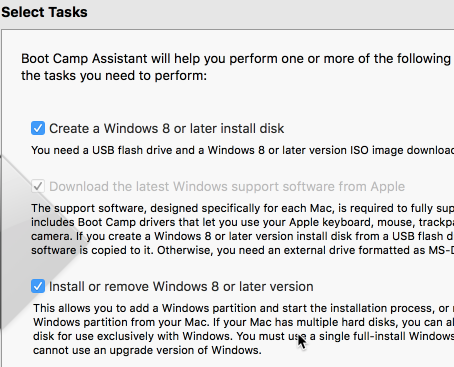Click the "Boot Camp Assistant will help you perform" line
Viewport: 454px width, 367px height.
pyautogui.click(x=236, y=59)
